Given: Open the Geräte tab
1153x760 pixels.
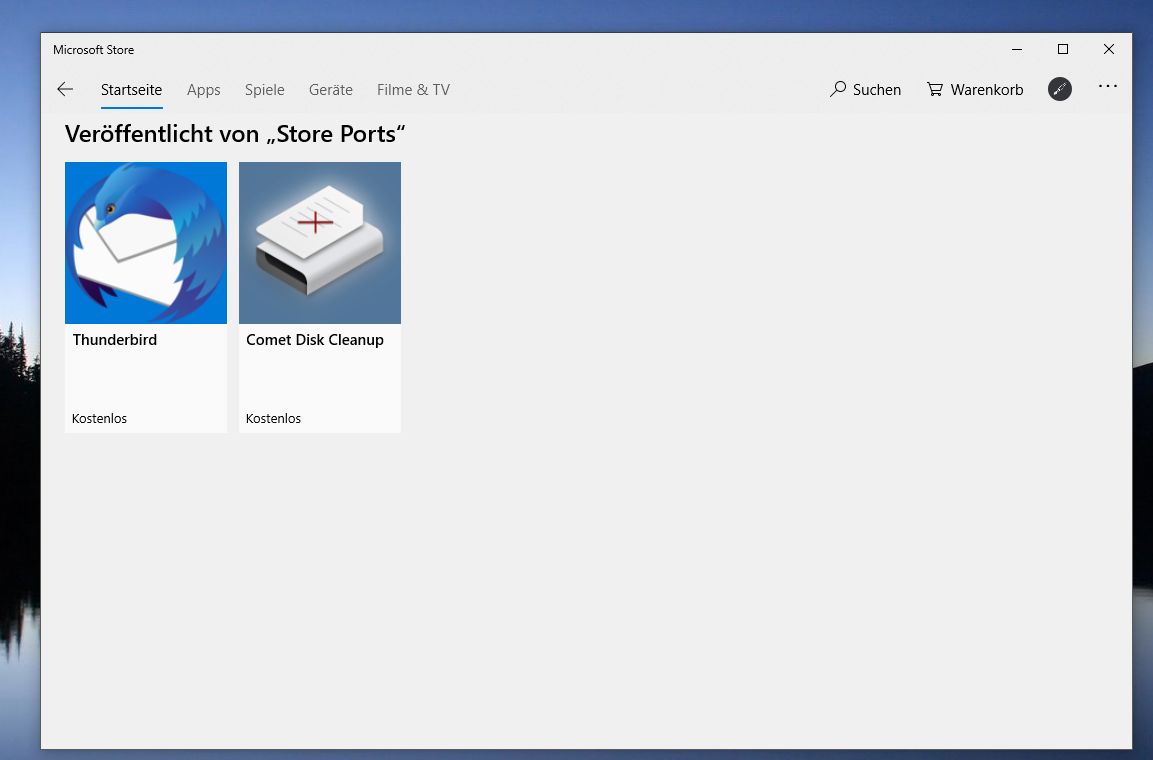Looking at the screenshot, I should [331, 90].
